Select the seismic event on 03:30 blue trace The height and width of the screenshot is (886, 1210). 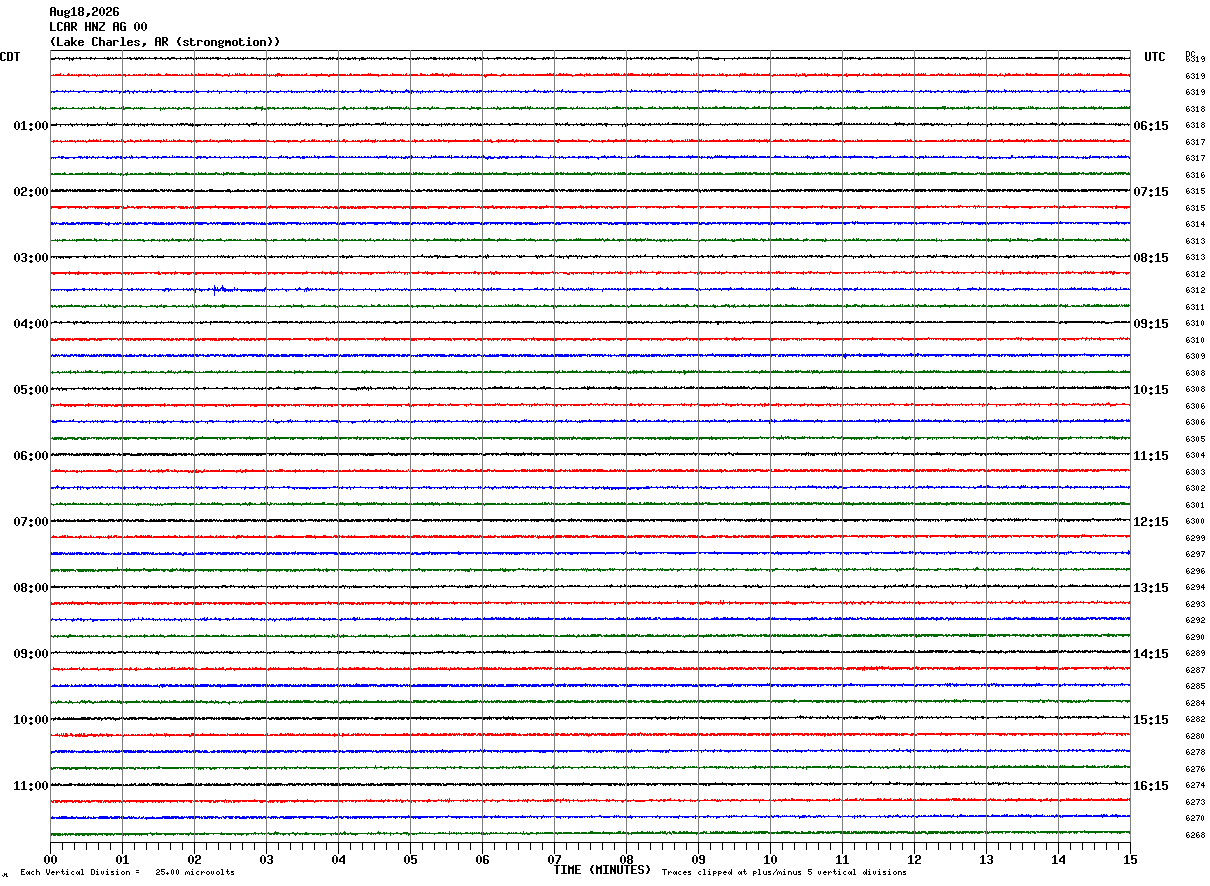222,290
